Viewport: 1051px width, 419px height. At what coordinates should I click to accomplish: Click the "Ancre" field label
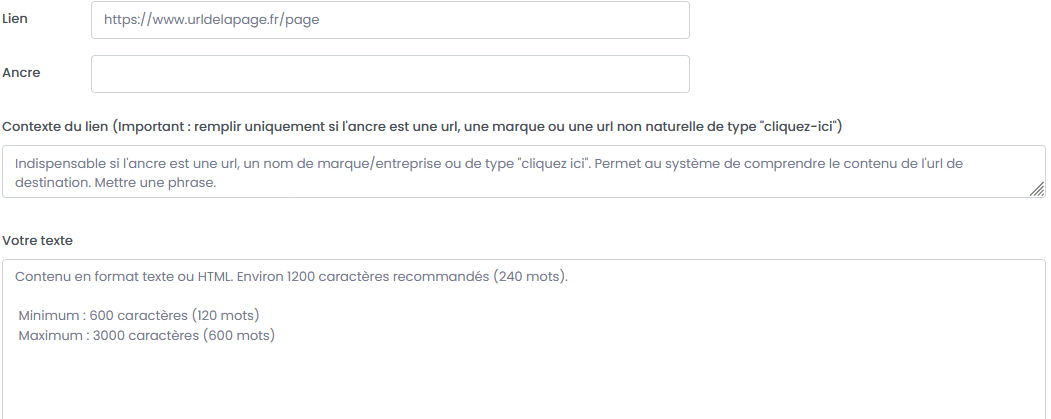[x=21, y=73]
